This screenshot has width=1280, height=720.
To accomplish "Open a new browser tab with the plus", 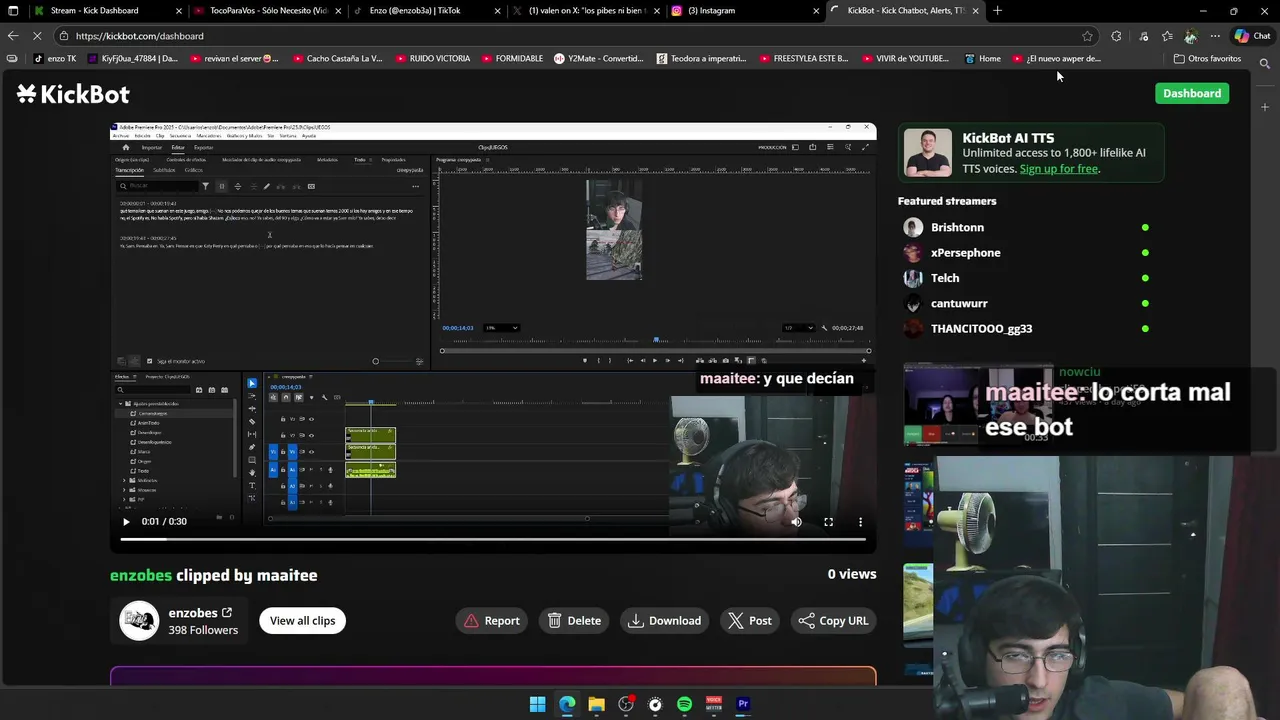I will coord(997,11).
